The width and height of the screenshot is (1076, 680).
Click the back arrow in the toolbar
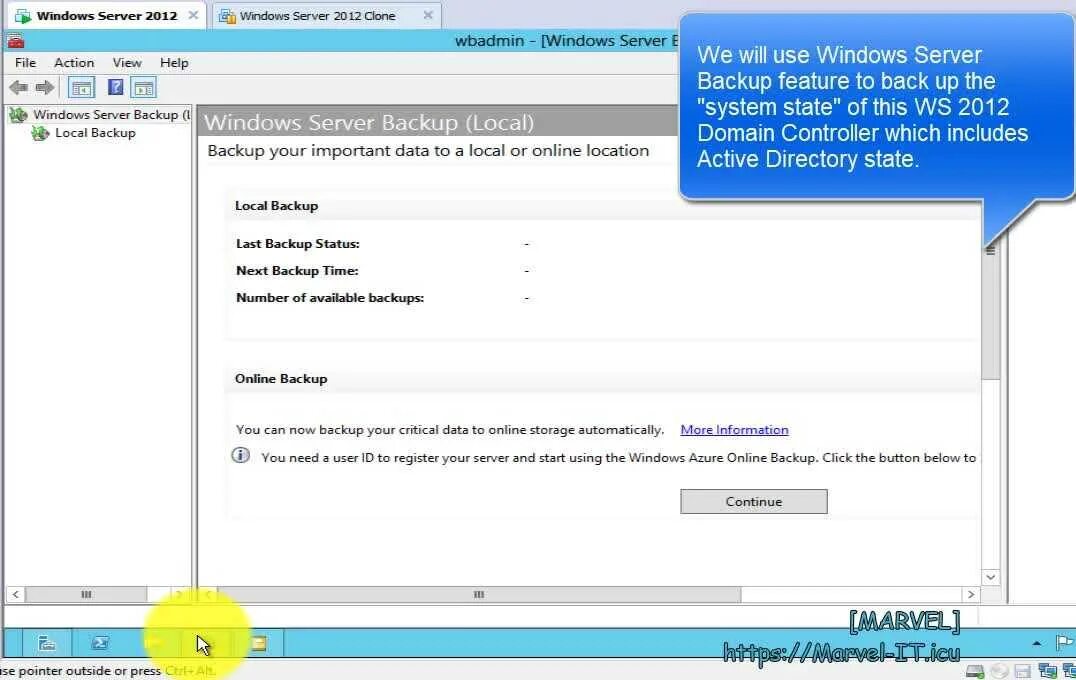click(x=19, y=88)
